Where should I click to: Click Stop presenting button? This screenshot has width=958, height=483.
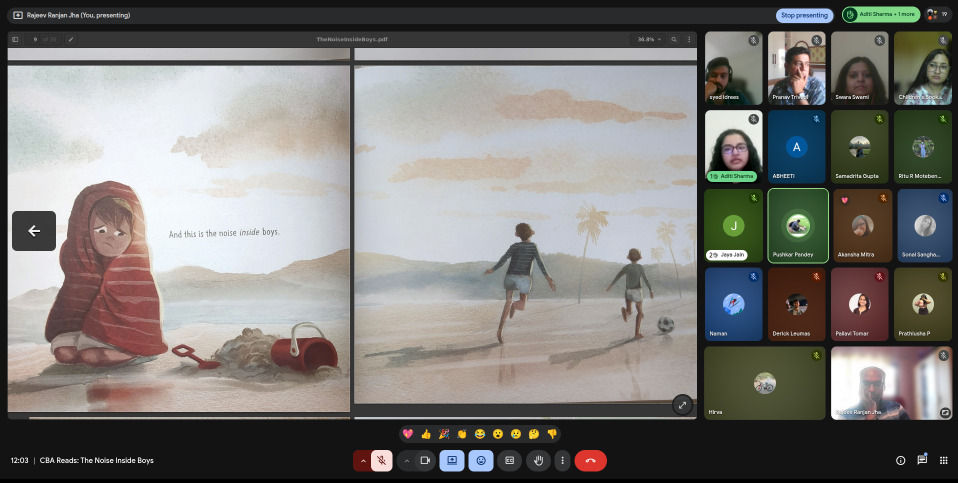(x=805, y=15)
